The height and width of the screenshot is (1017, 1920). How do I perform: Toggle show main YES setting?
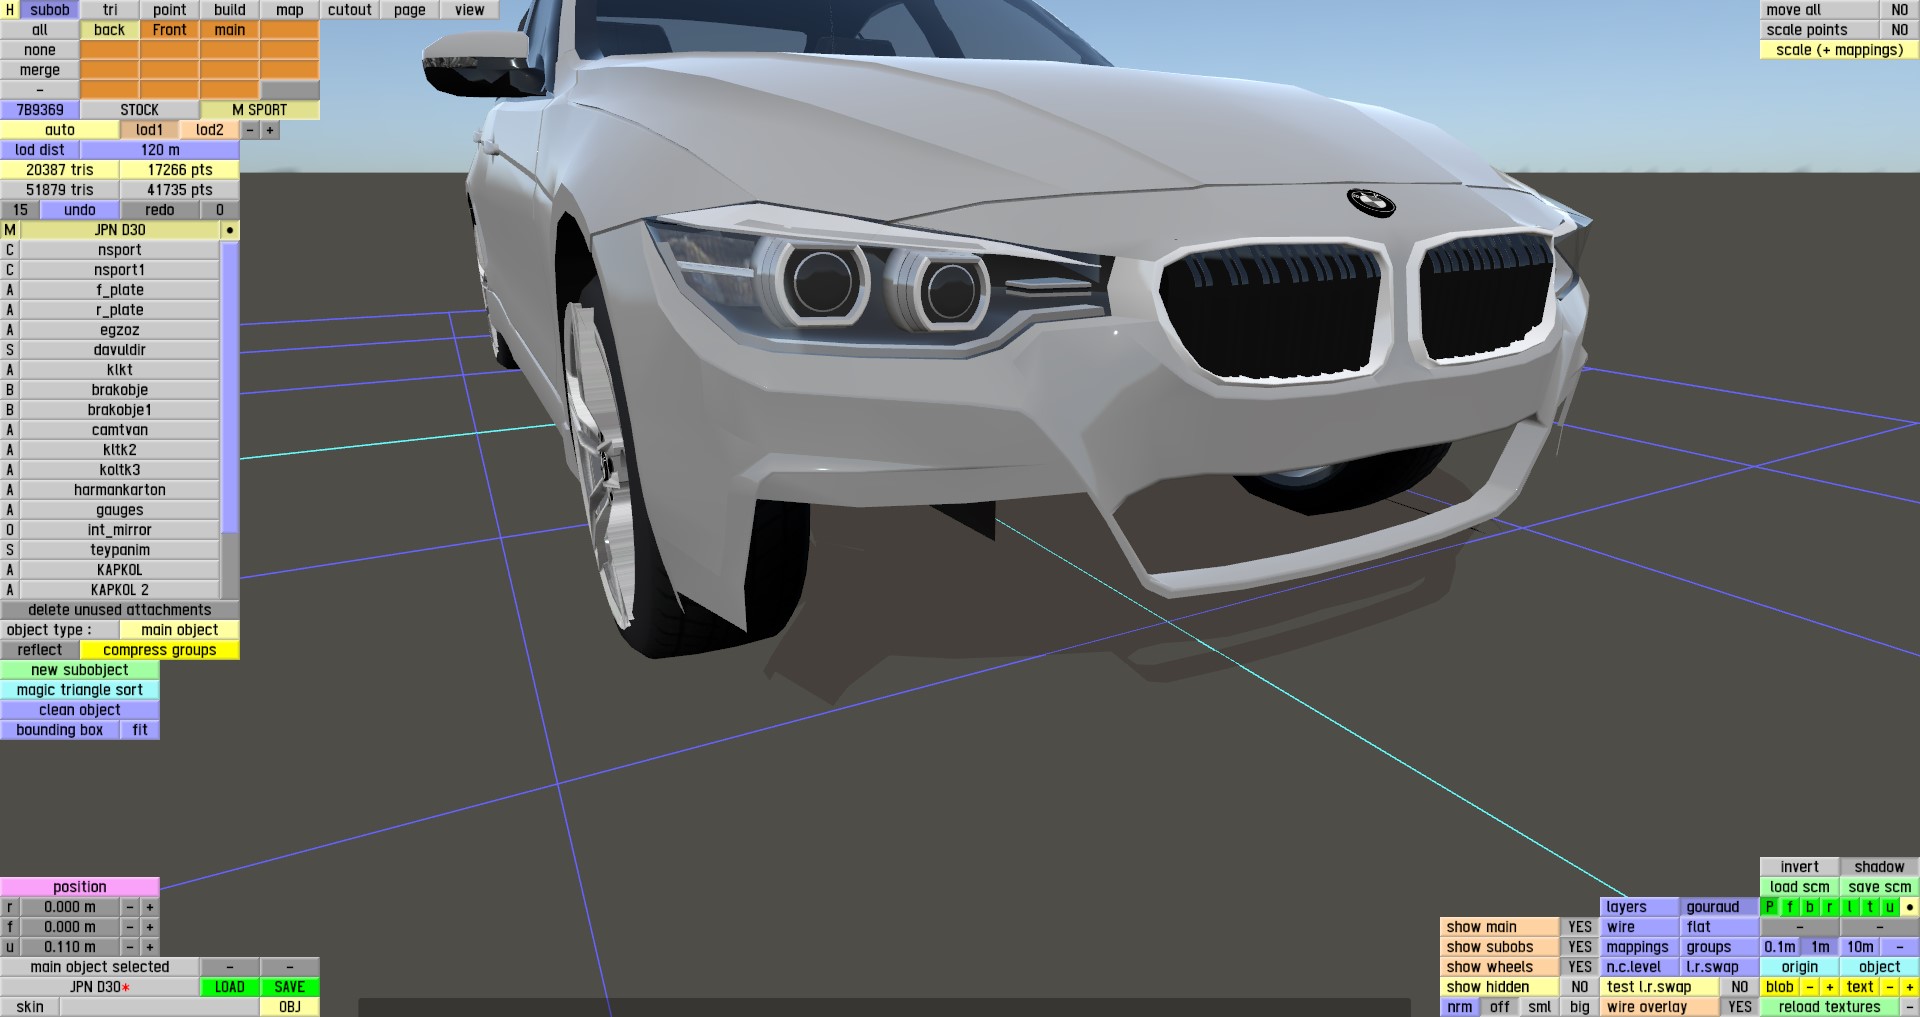coord(1580,927)
